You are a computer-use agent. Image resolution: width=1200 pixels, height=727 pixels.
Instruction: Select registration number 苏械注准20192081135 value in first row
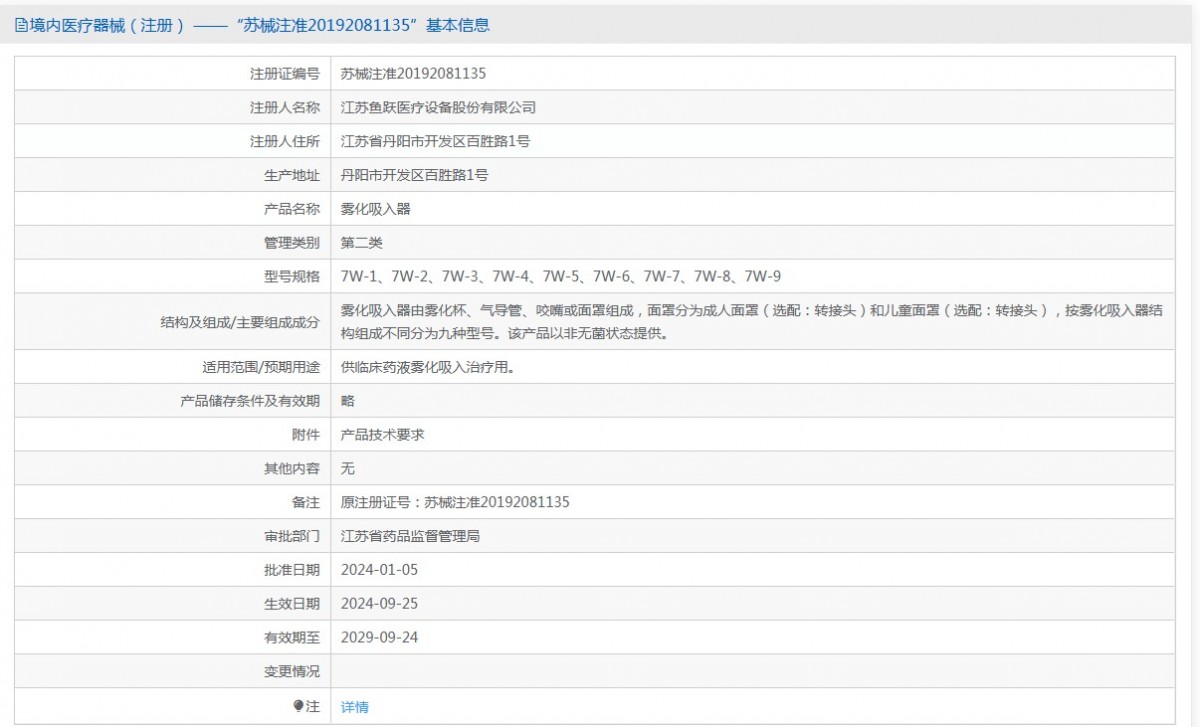click(413, 73)
